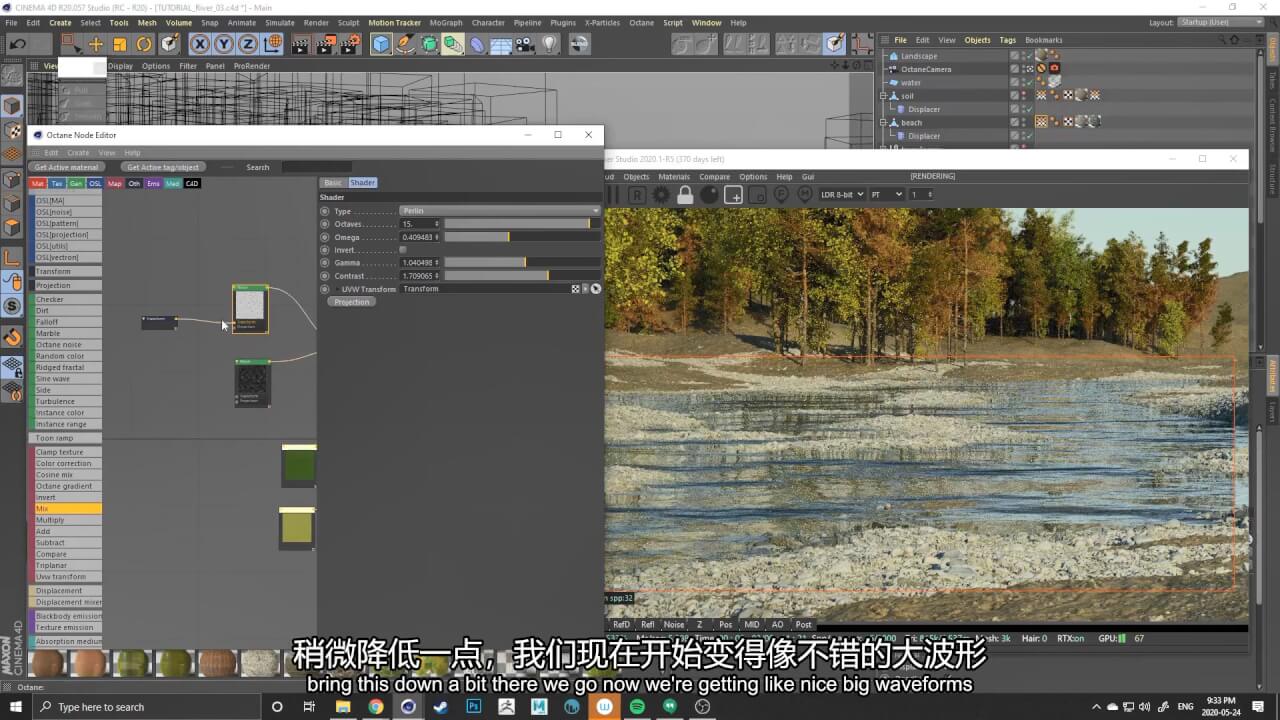Click the render lock icon in Octane viewer
Image resolution: width=1280 pixels, height=720 pixels.
(686, 195)
